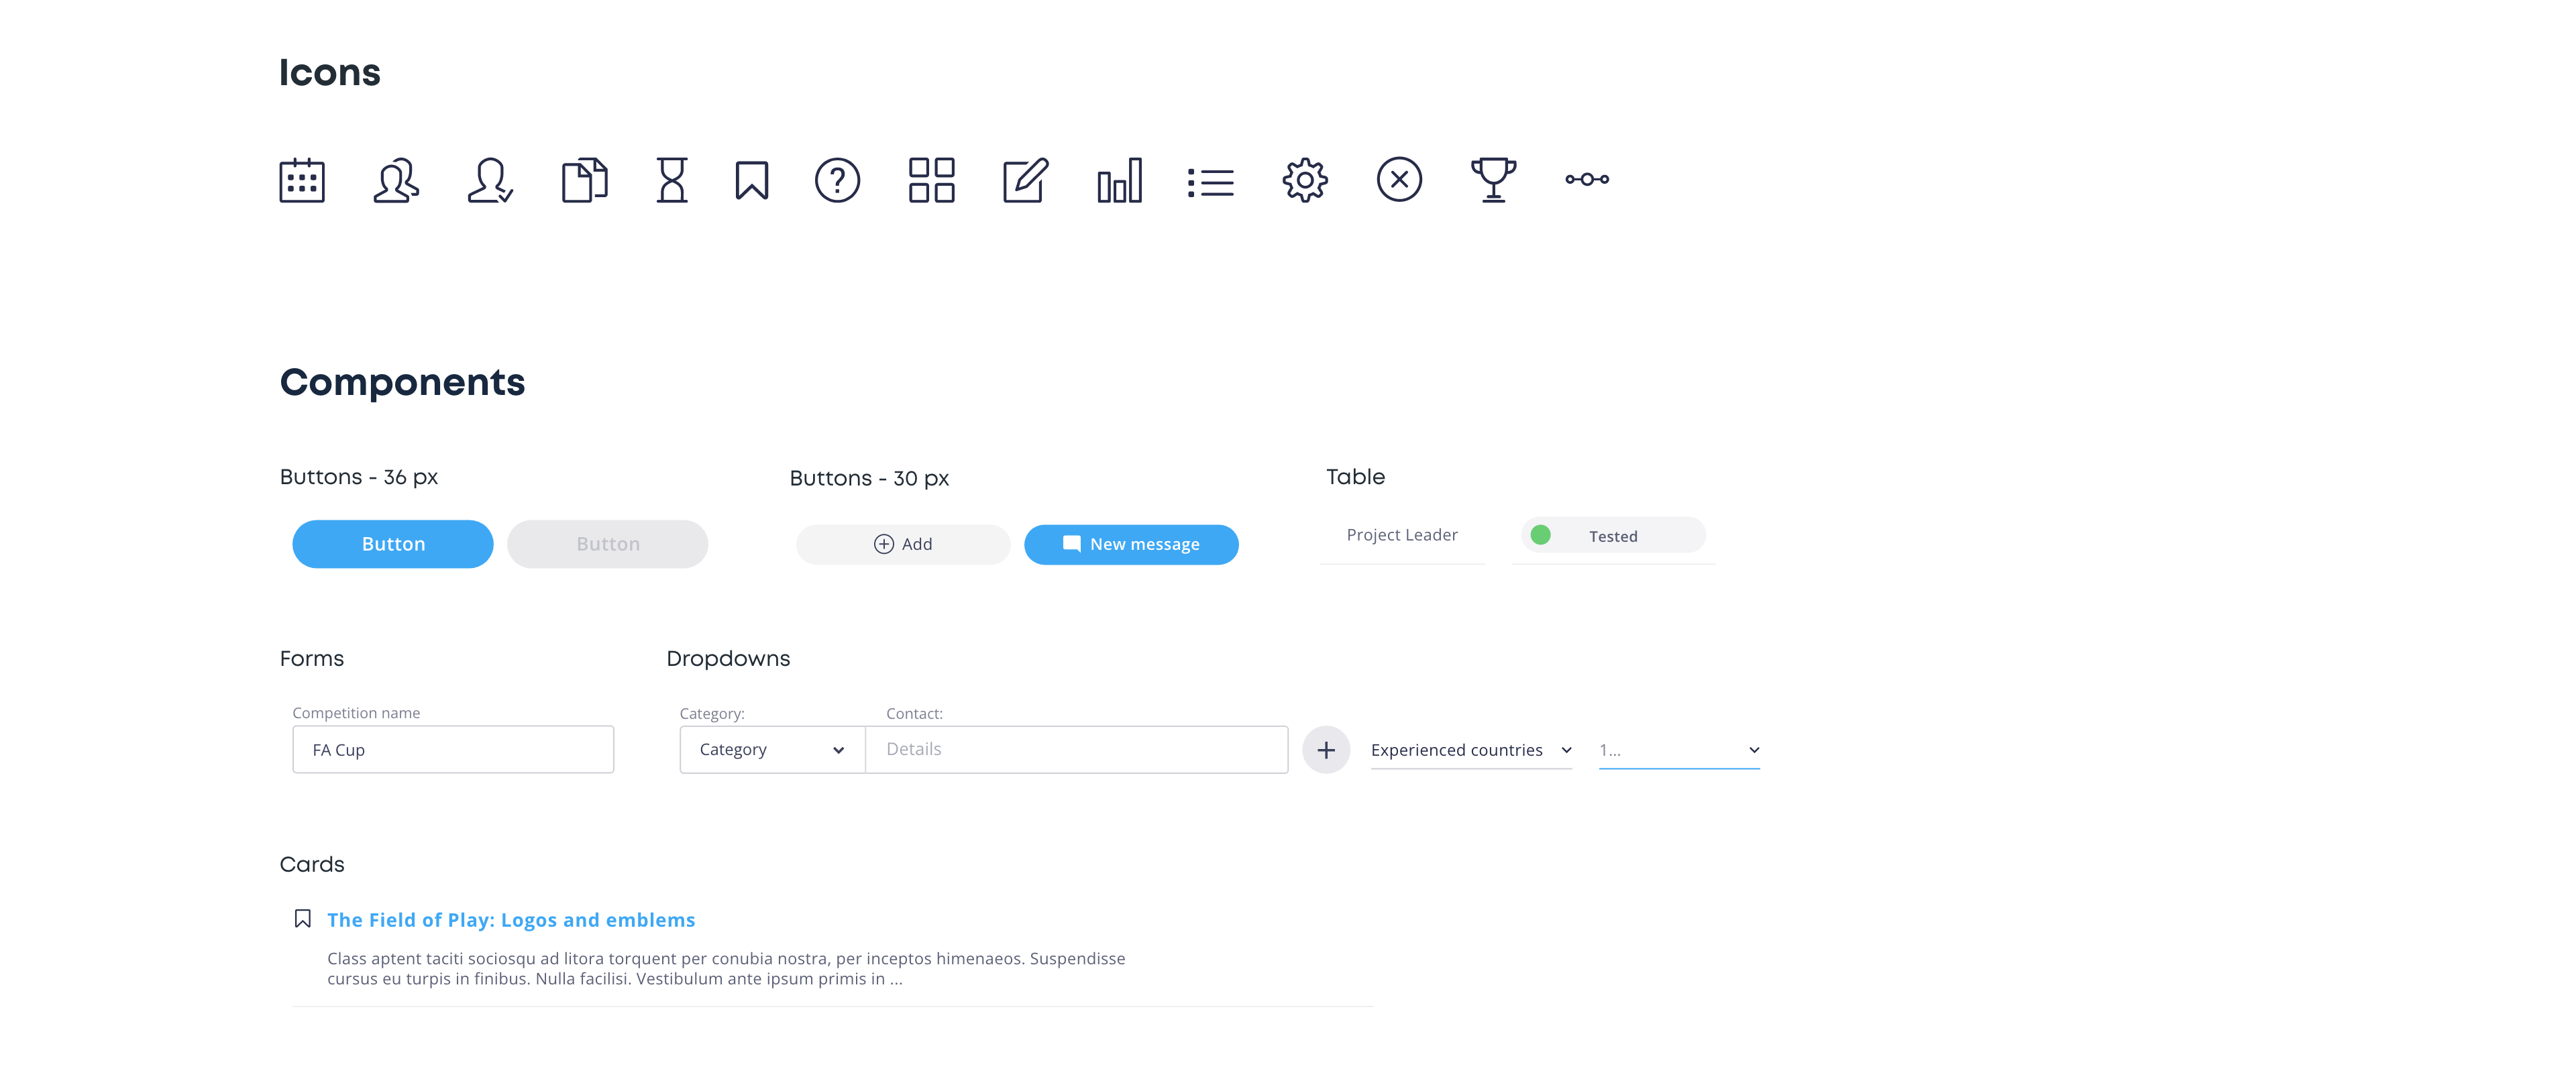Click the two-users group icon
Screen dimensions: 2576x1085
click(x=396, y=181)
